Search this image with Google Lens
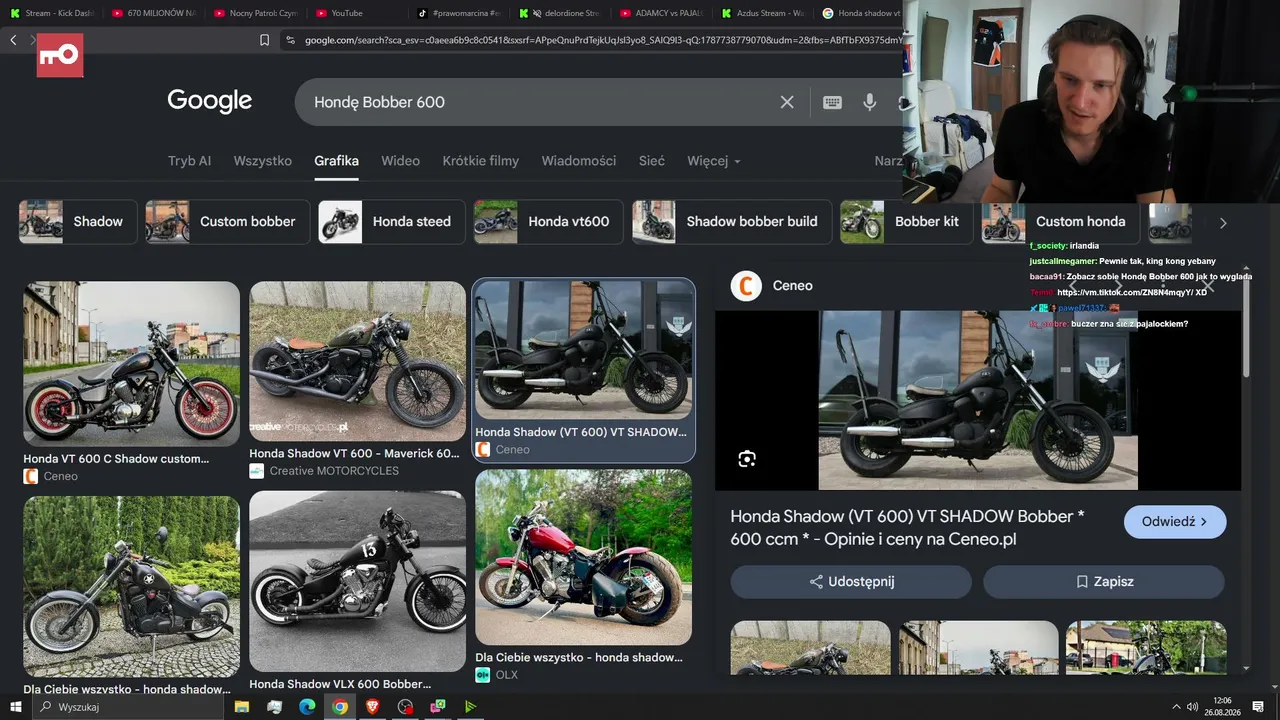 747,459
